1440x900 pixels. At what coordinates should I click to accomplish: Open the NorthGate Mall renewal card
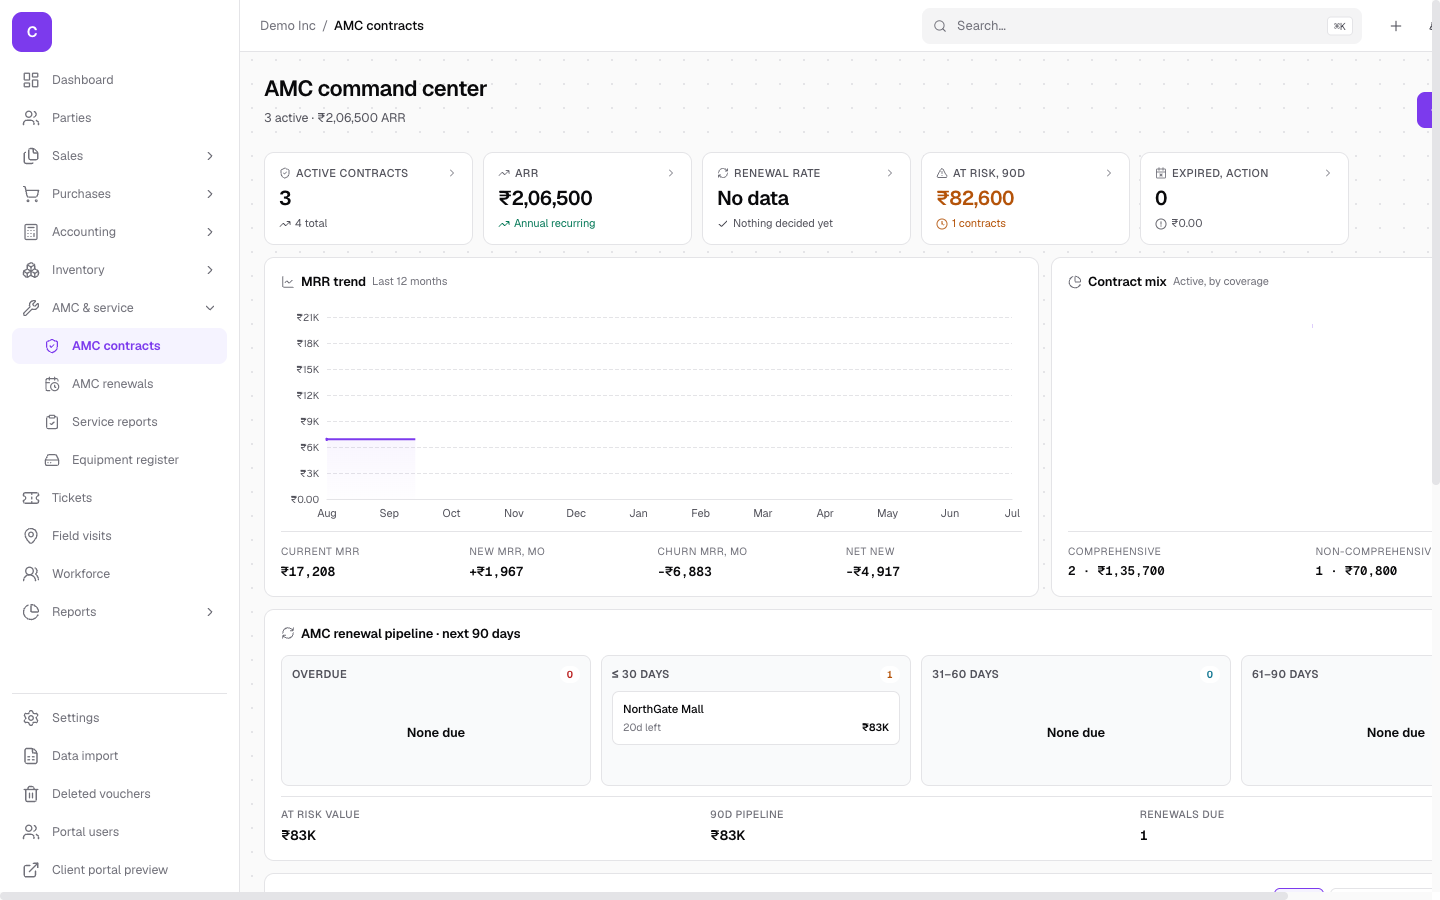pyautogui.click(x=756, y=718)
